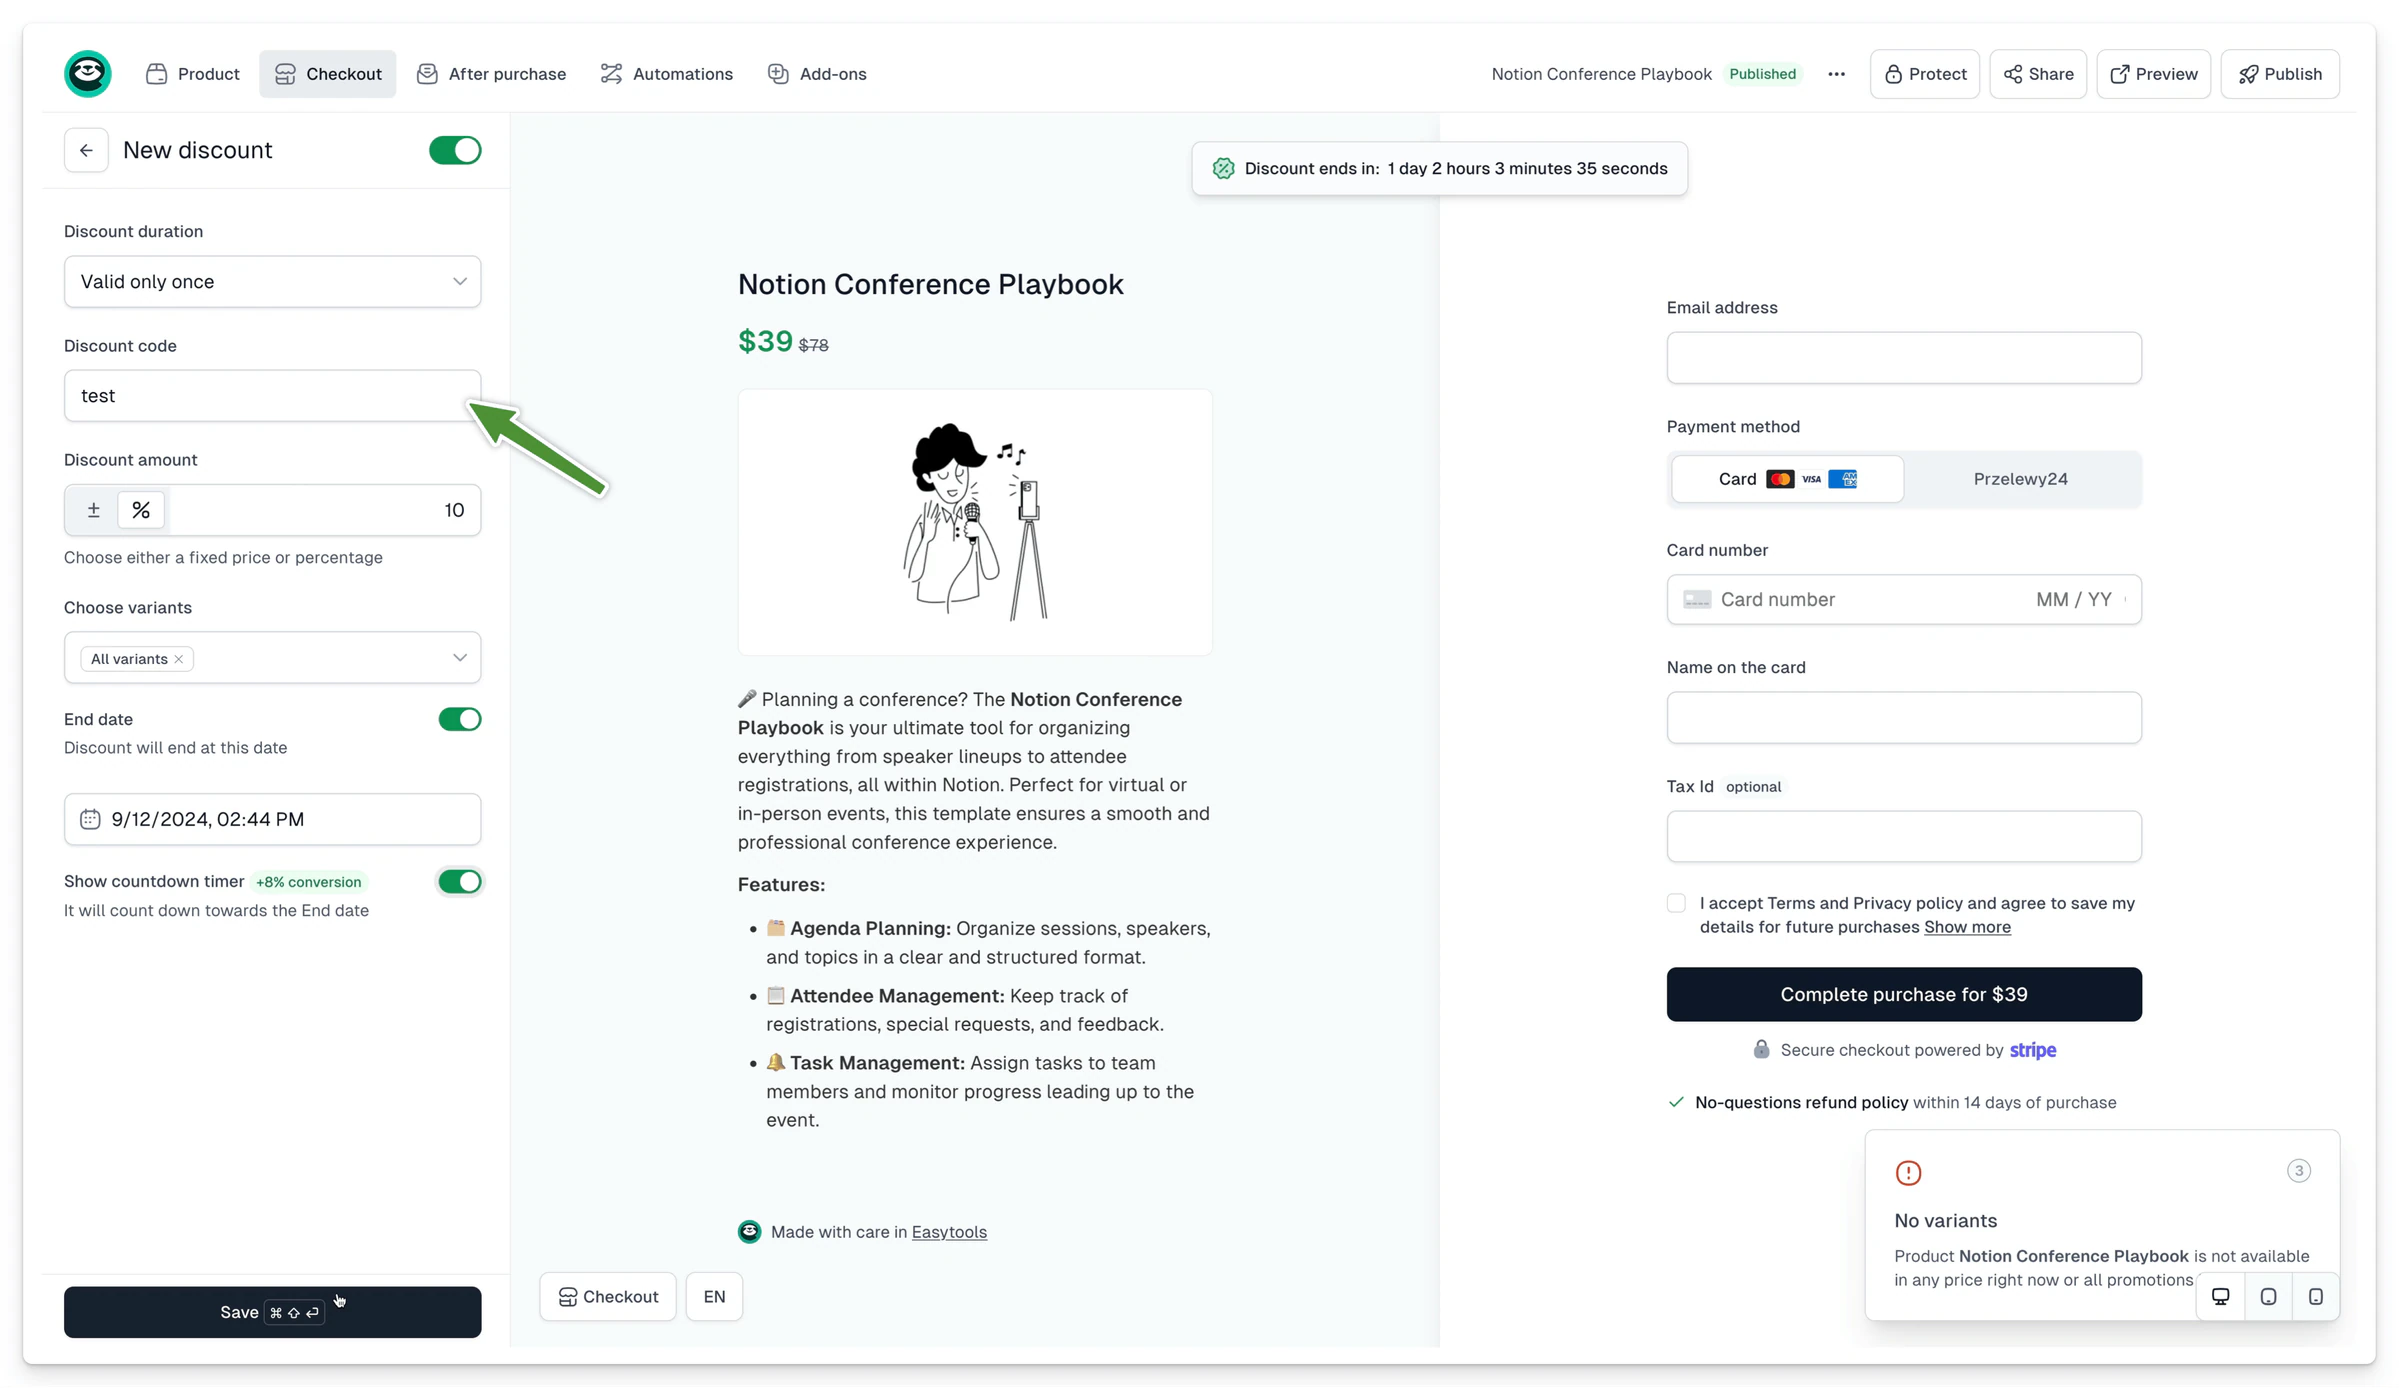Viewport: 2400px width, 1388px height.
Task: Switch to the tablet preview icon
Action: coord(2268,1297)
